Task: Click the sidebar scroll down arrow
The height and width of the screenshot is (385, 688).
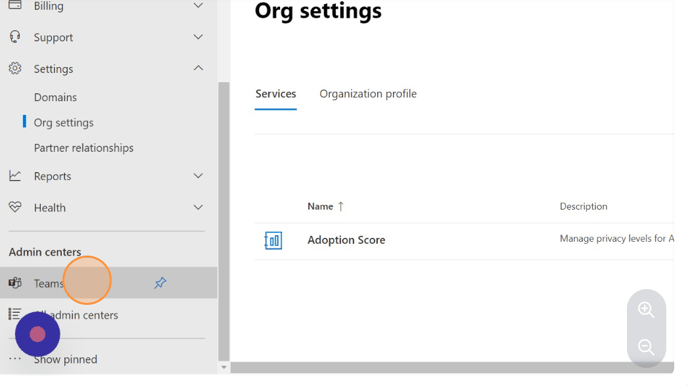Action: point(224,367)
